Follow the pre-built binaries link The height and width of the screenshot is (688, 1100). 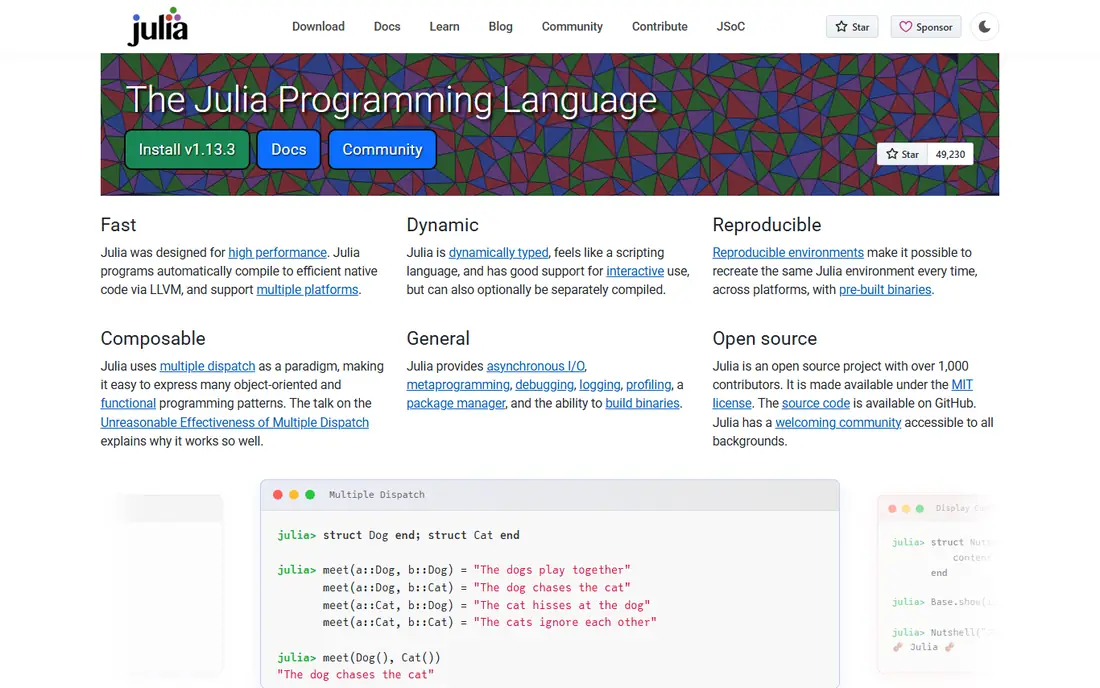[x=885, y=290]
